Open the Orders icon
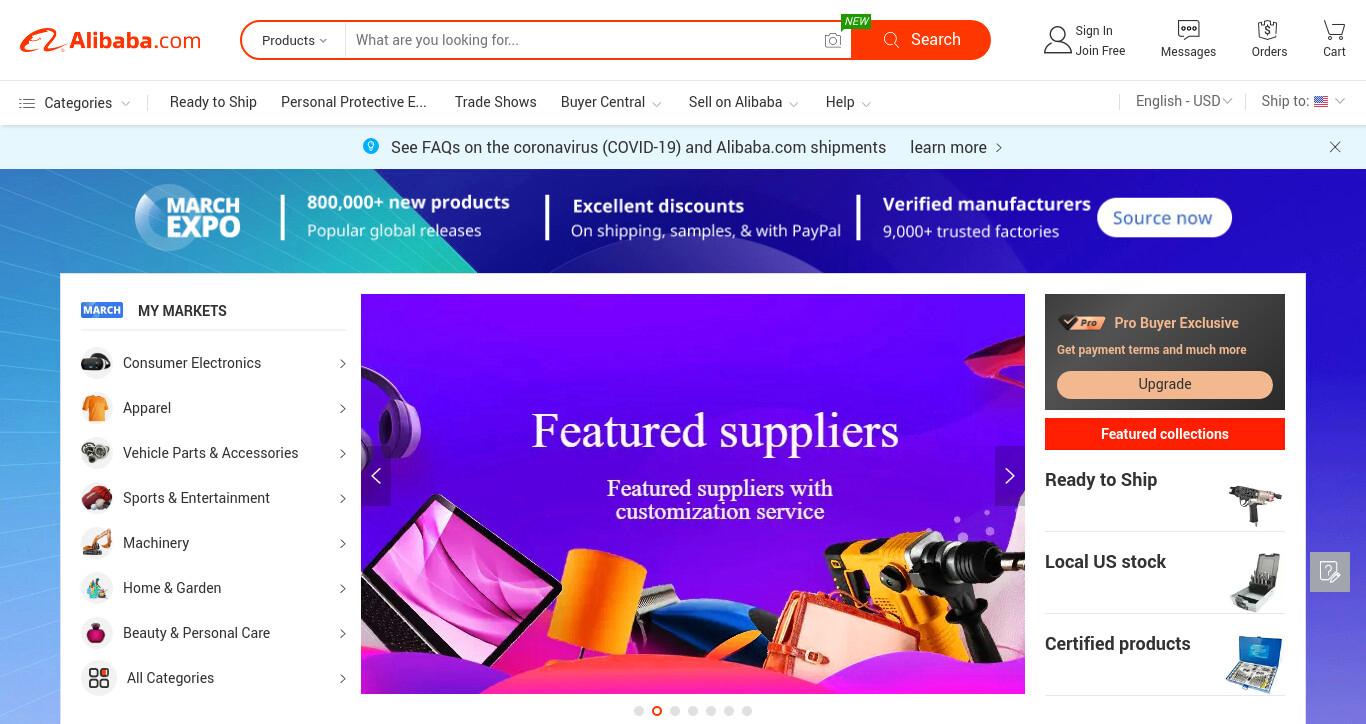The width and height of the screenshot is (1366, 724). 1268,29
